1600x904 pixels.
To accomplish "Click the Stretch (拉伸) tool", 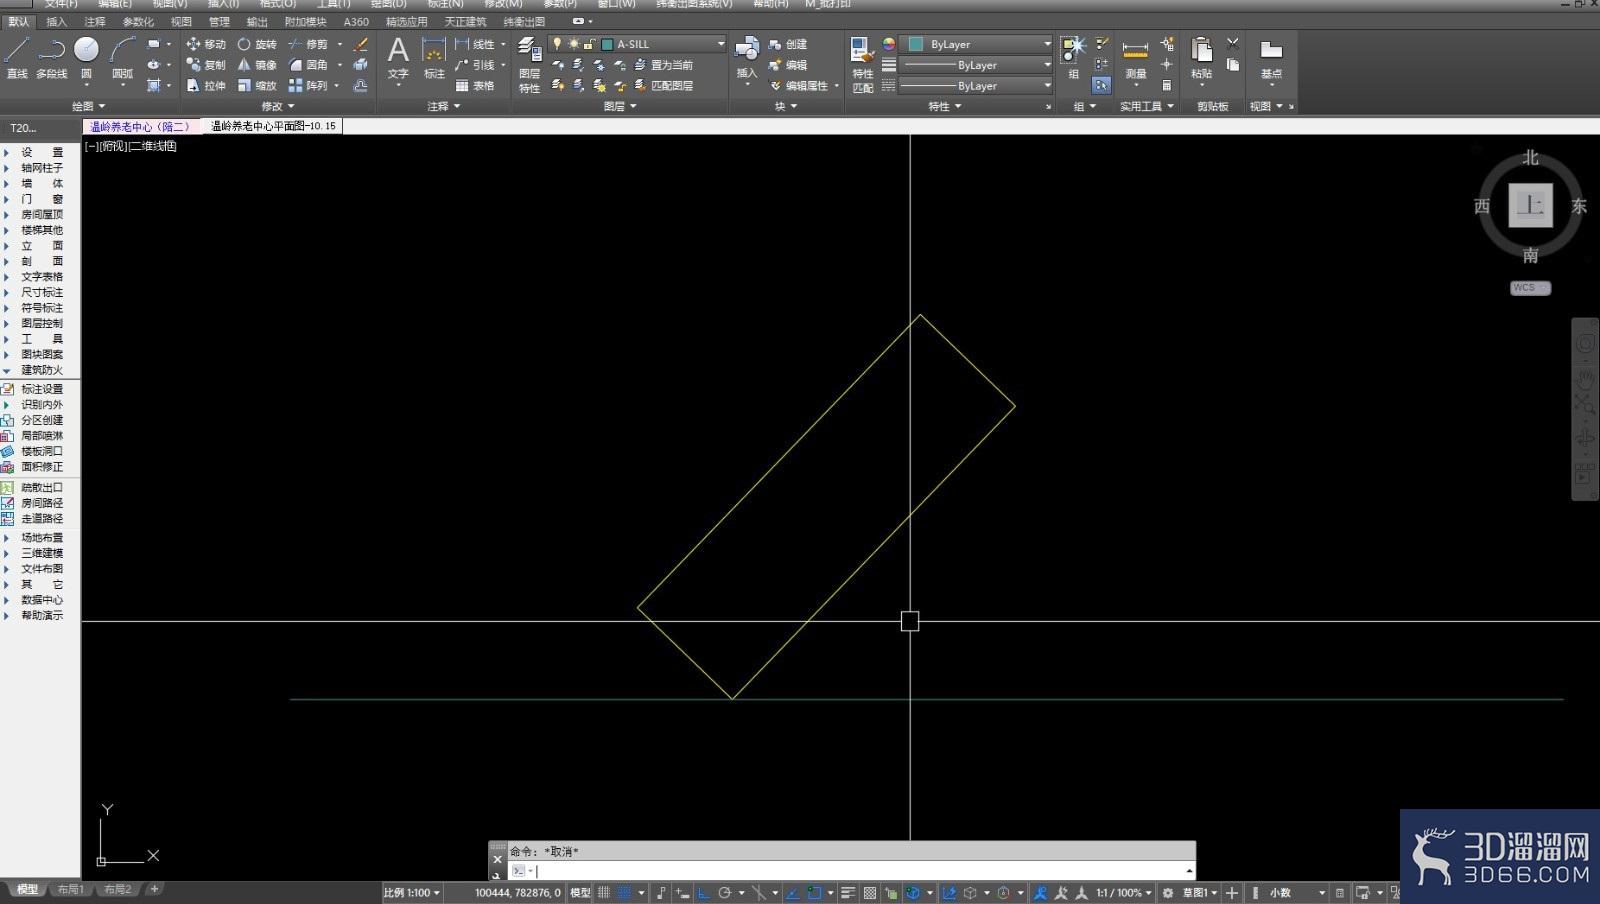I will coord(205,86).
